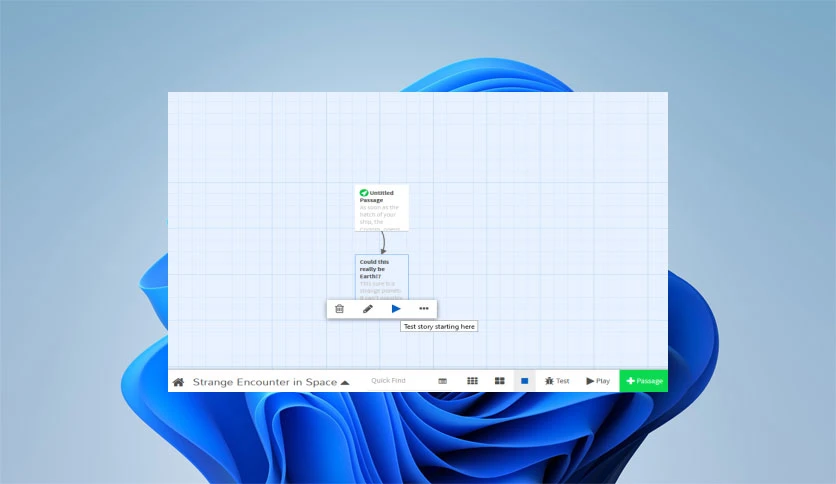Image resolution: width=836 pixels, height=484 pixels.
Task: Open the three-dot more options menu
Action: point(424,309)
